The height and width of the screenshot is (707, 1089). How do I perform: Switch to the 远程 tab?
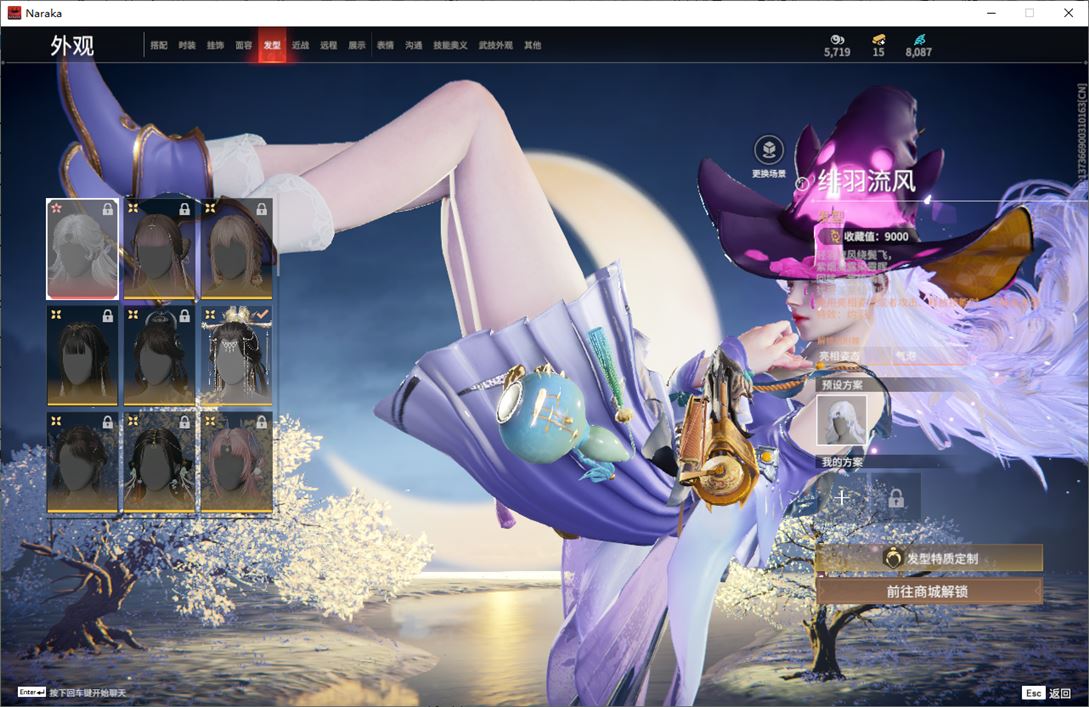click(329, 45)
